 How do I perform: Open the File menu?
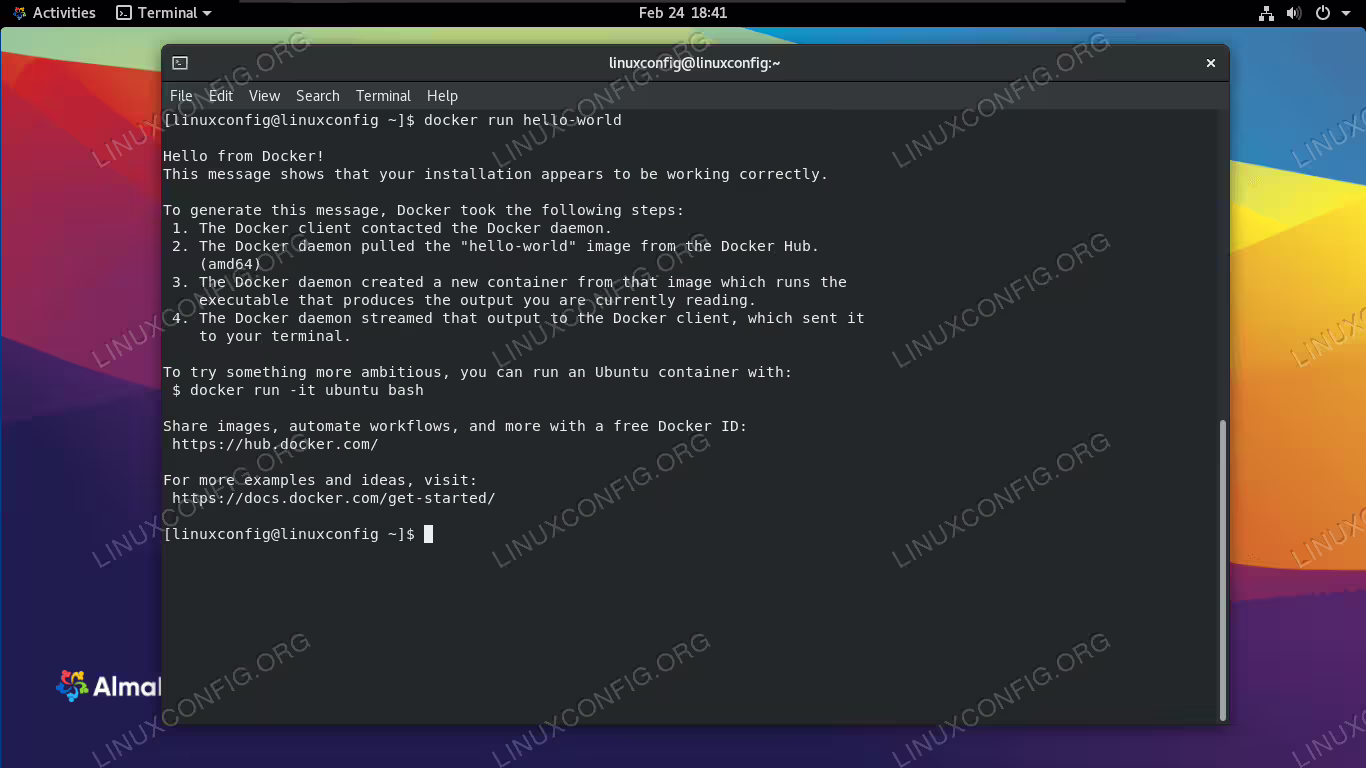pyautogui.click(x=181, y=96)
